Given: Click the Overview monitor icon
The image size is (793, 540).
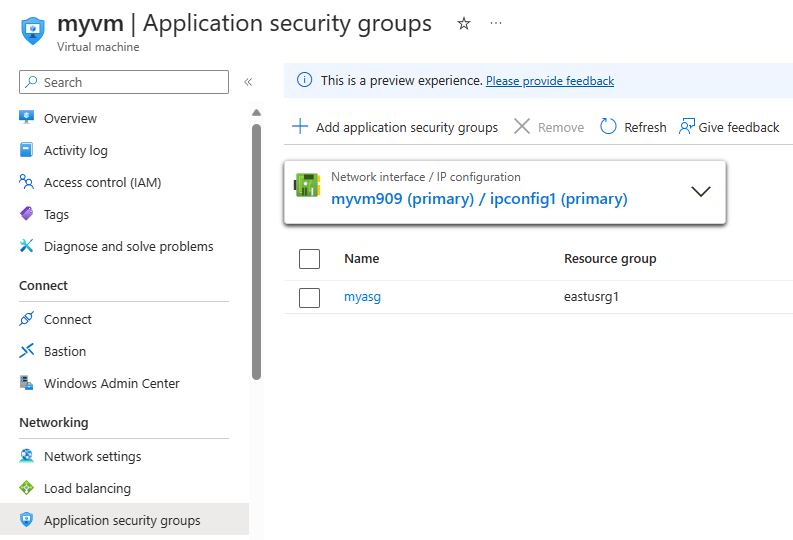Looking at the screenshot, I should pyautogui.click(x=26, y=117).
